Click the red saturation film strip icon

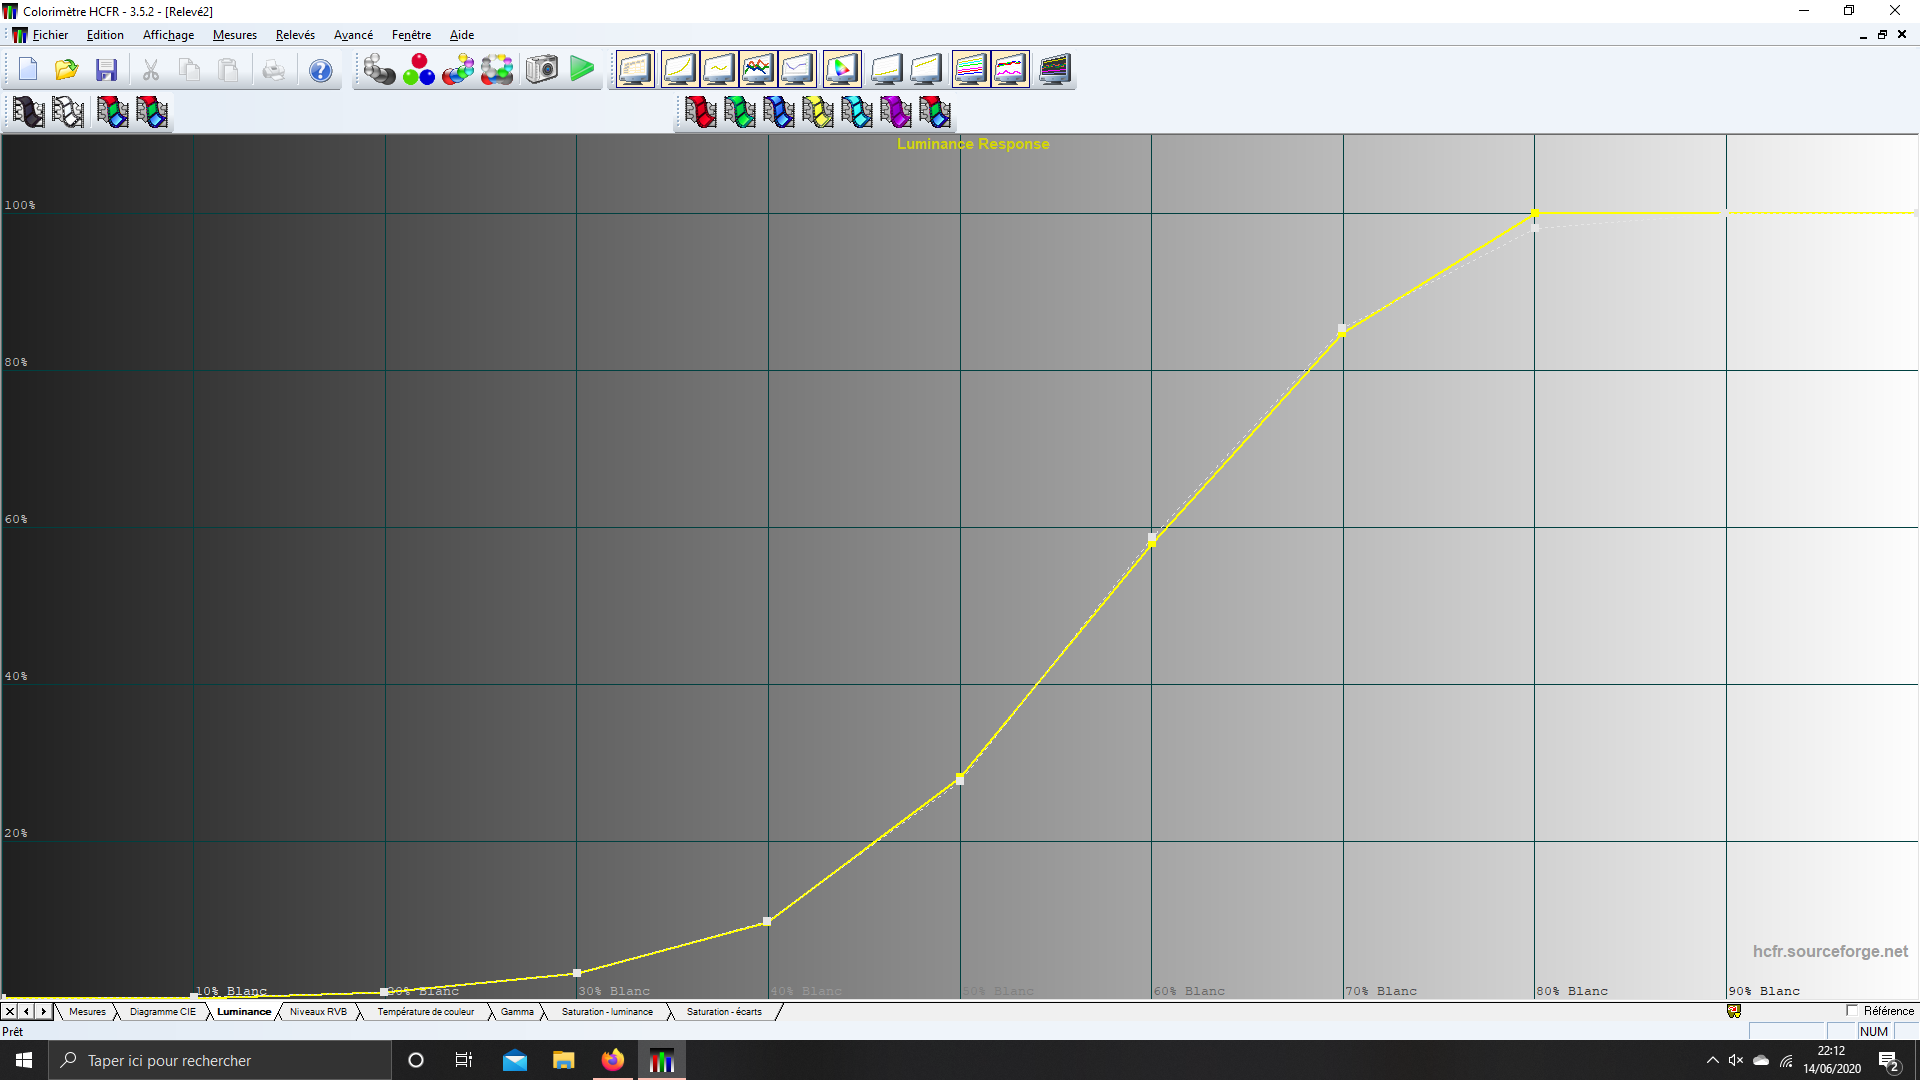pyautogui.click(x=700, y=112)
